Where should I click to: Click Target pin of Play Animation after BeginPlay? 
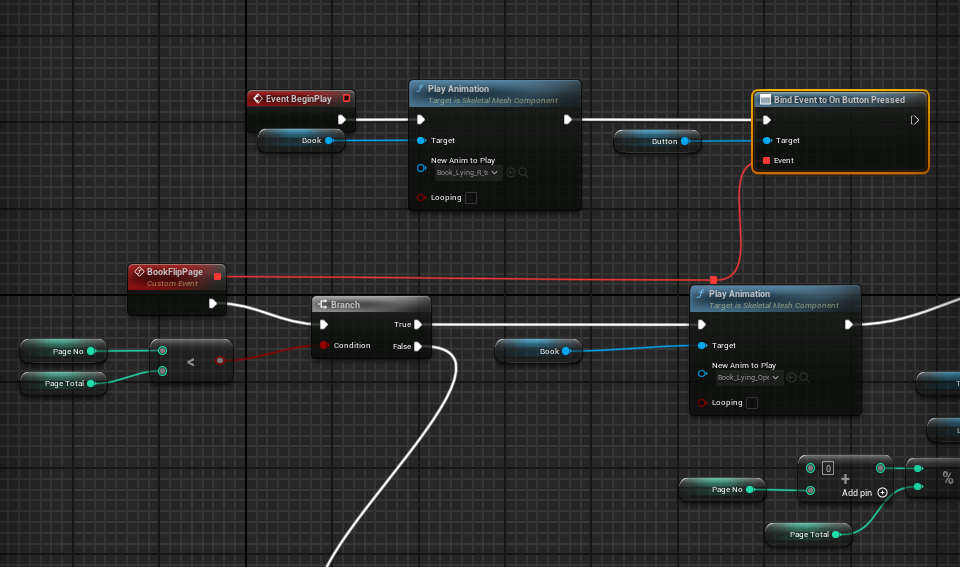421,141
